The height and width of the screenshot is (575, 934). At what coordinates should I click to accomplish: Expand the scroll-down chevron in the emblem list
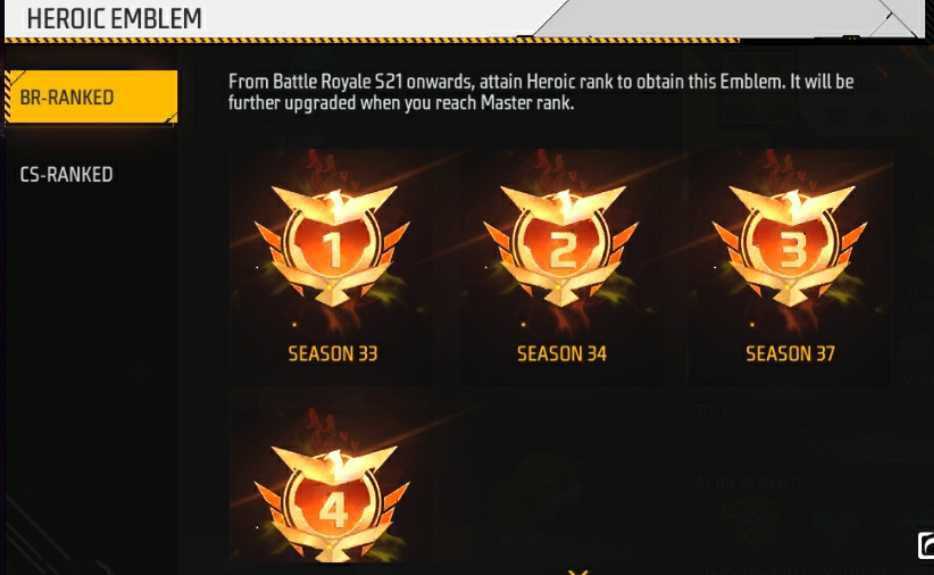(x=578, y=571)
